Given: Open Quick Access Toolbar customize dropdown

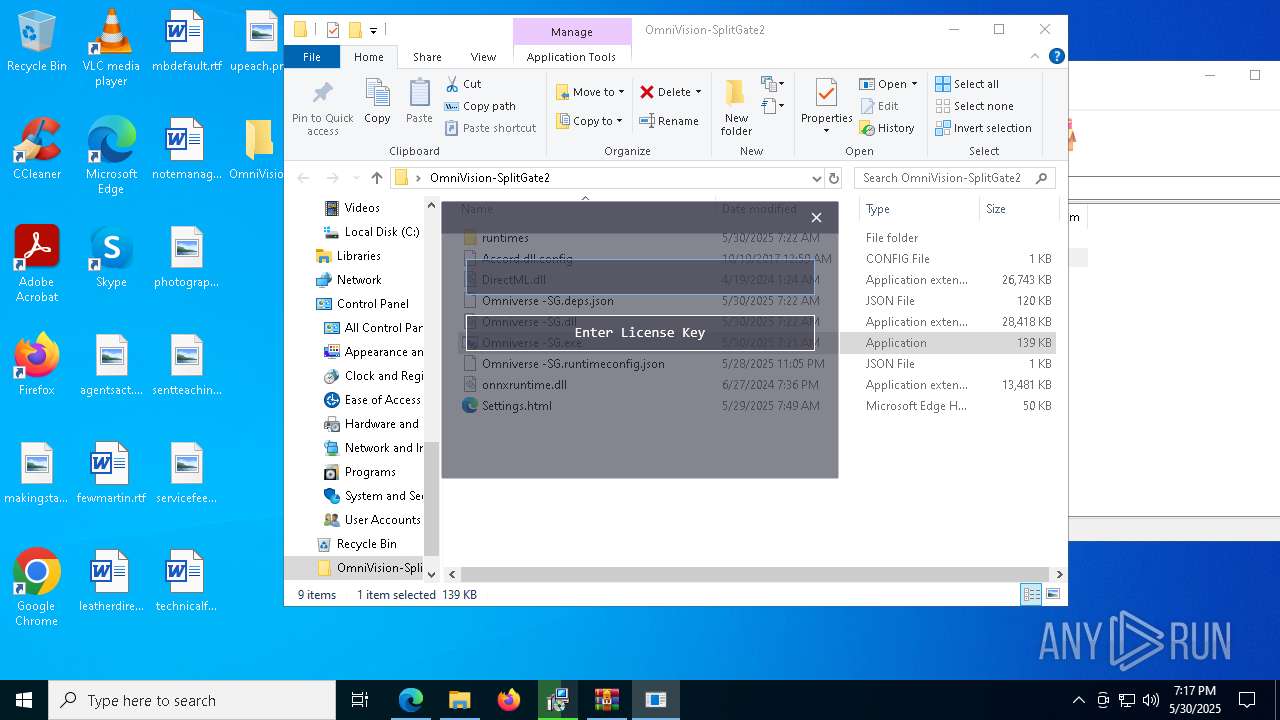Looking at the screenshot, I should point(373,31).
